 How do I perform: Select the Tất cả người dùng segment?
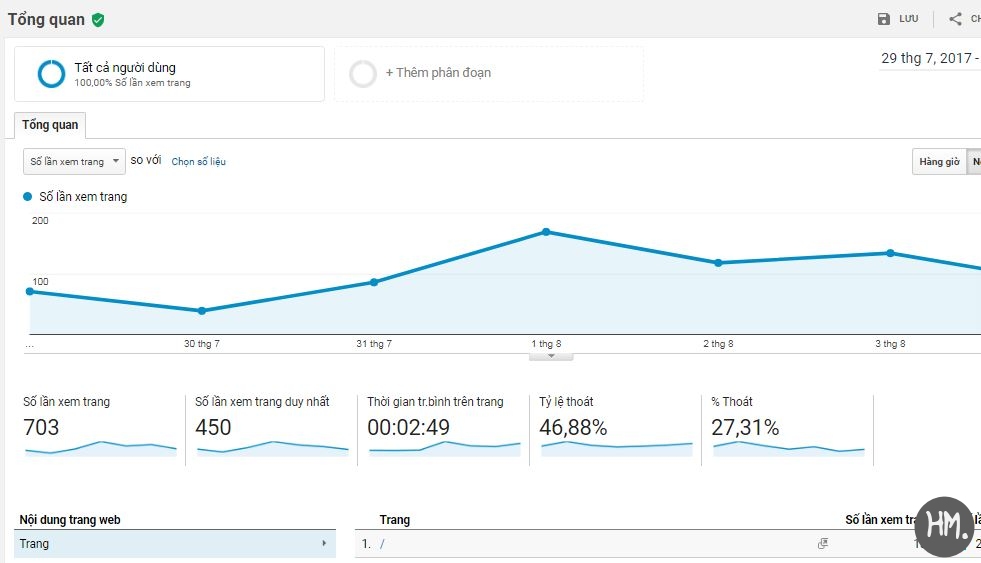coord(169,74)
